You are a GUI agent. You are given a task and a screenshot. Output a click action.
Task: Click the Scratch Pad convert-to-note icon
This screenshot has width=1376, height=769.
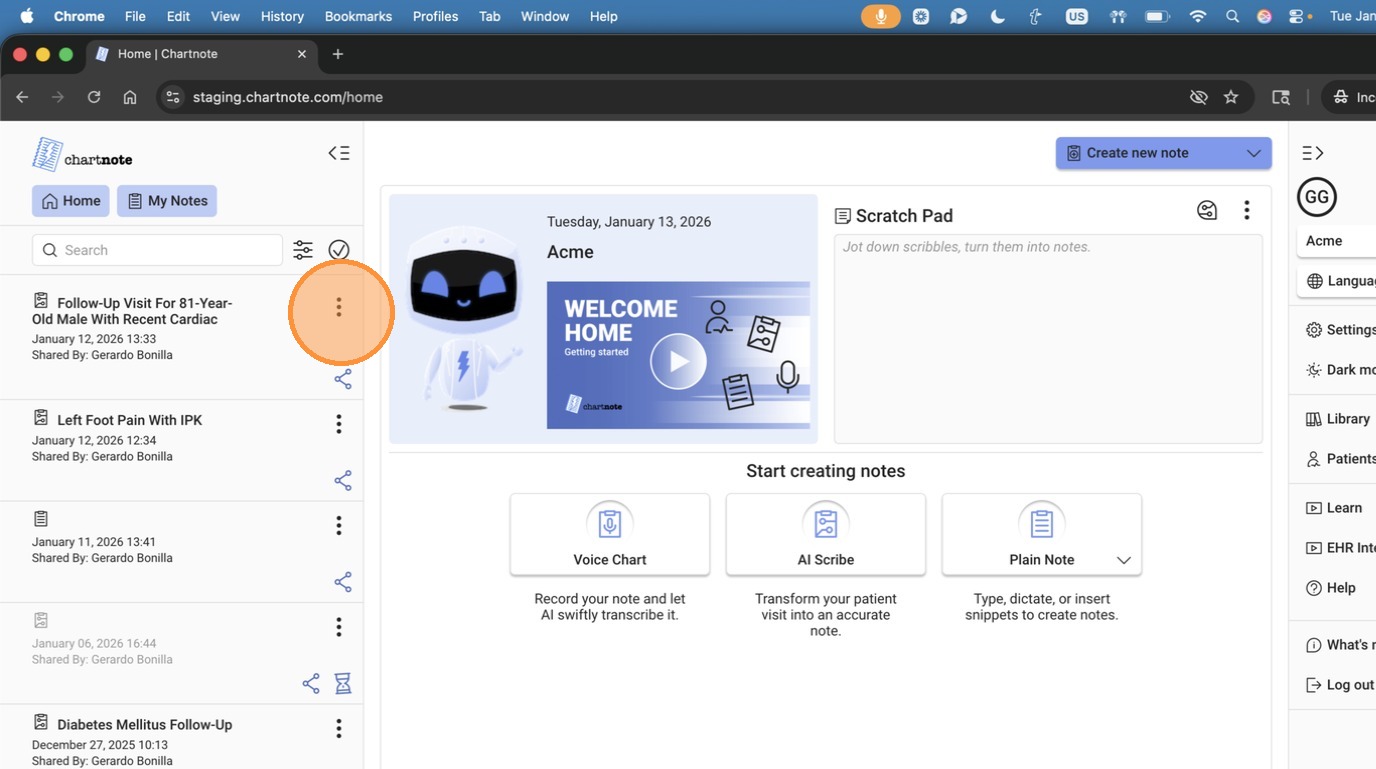1207,210
